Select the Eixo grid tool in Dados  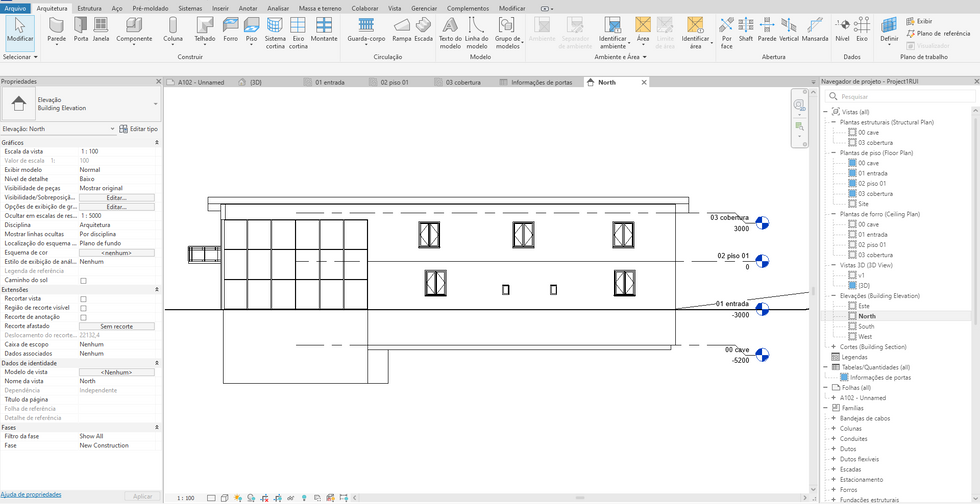click(862, 30)
